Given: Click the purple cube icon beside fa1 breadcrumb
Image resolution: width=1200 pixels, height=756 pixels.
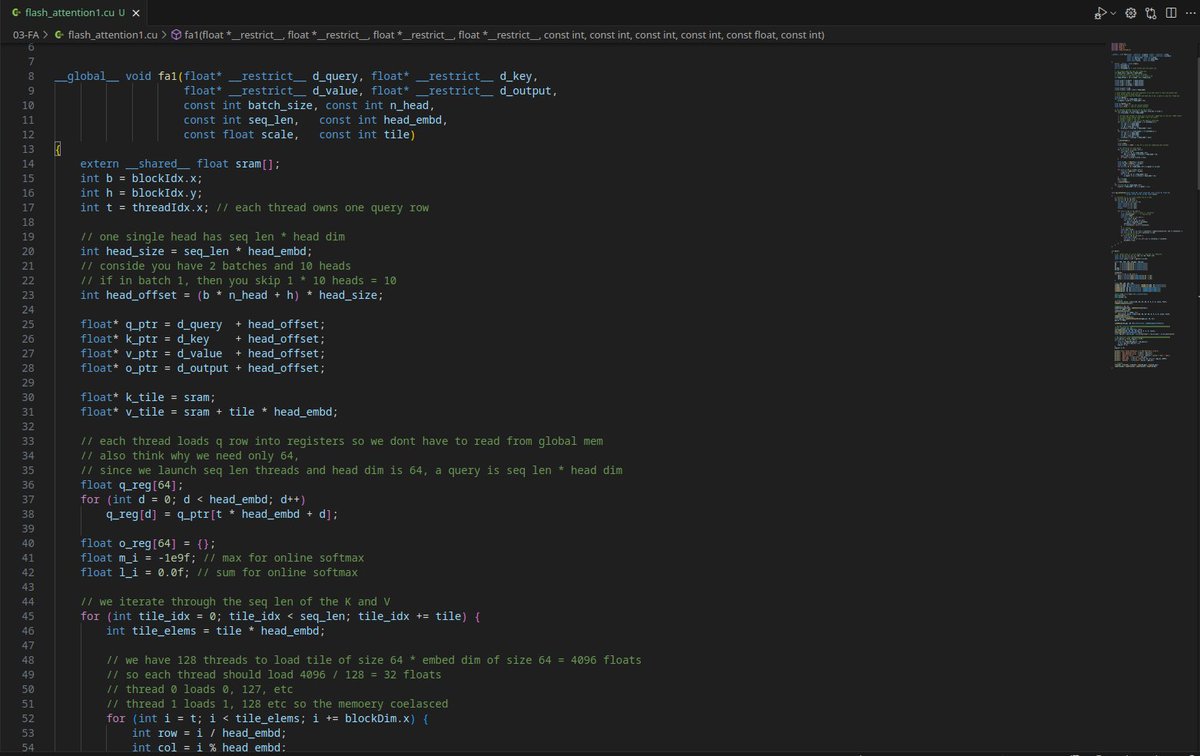Looking at the screenshot, I should pos(175,35).
